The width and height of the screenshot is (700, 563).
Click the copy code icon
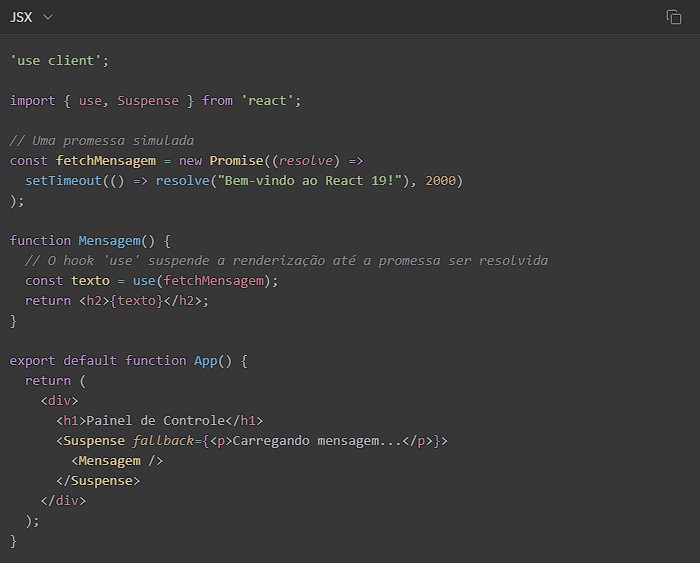point(674,17)
